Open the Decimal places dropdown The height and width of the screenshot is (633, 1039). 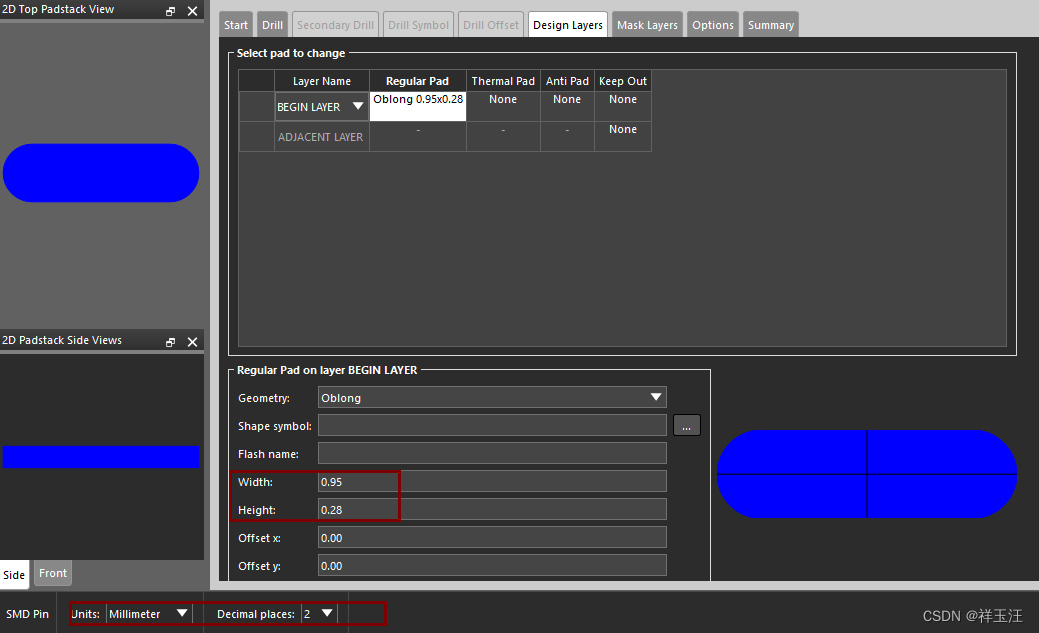[x=319, y=613]
